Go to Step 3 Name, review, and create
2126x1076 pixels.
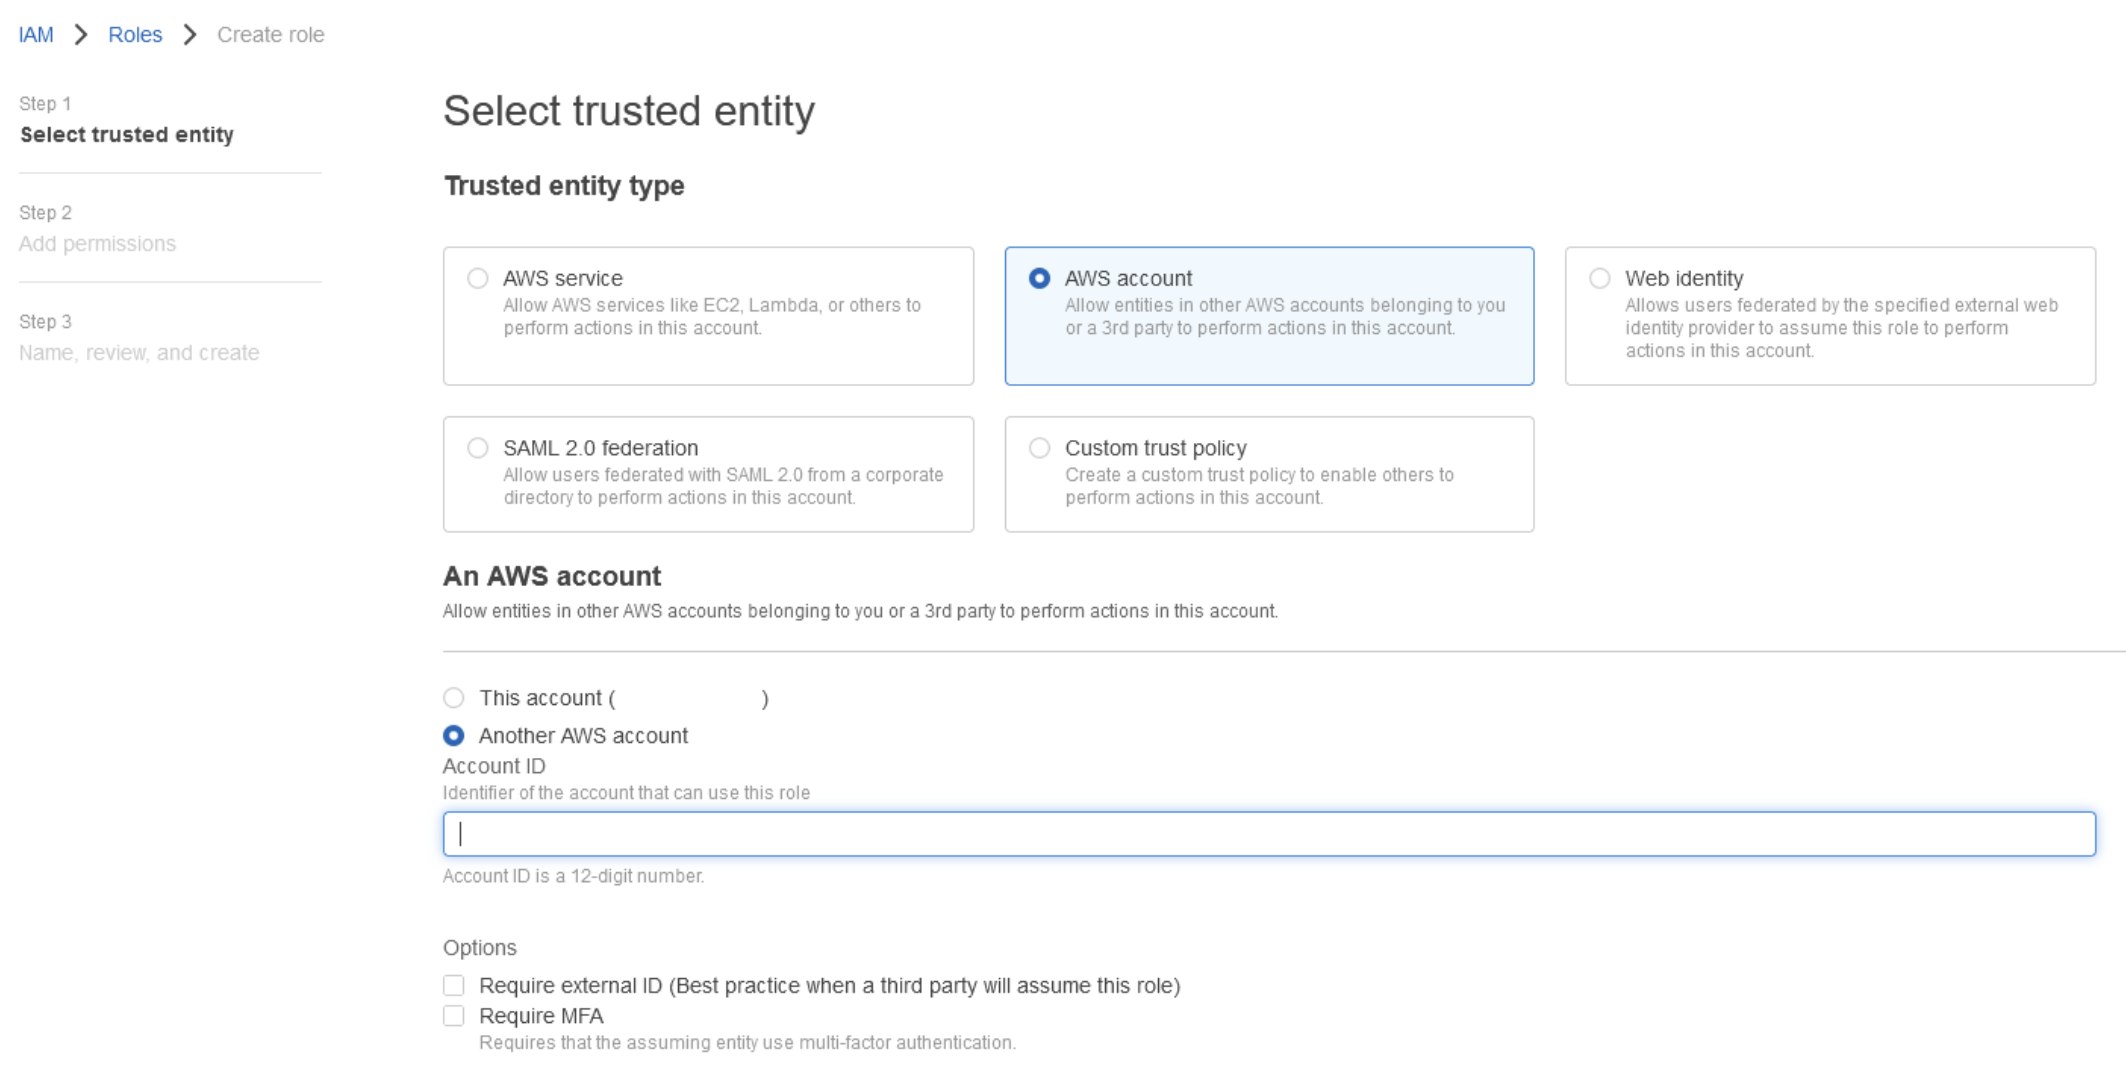pos(139,353)
